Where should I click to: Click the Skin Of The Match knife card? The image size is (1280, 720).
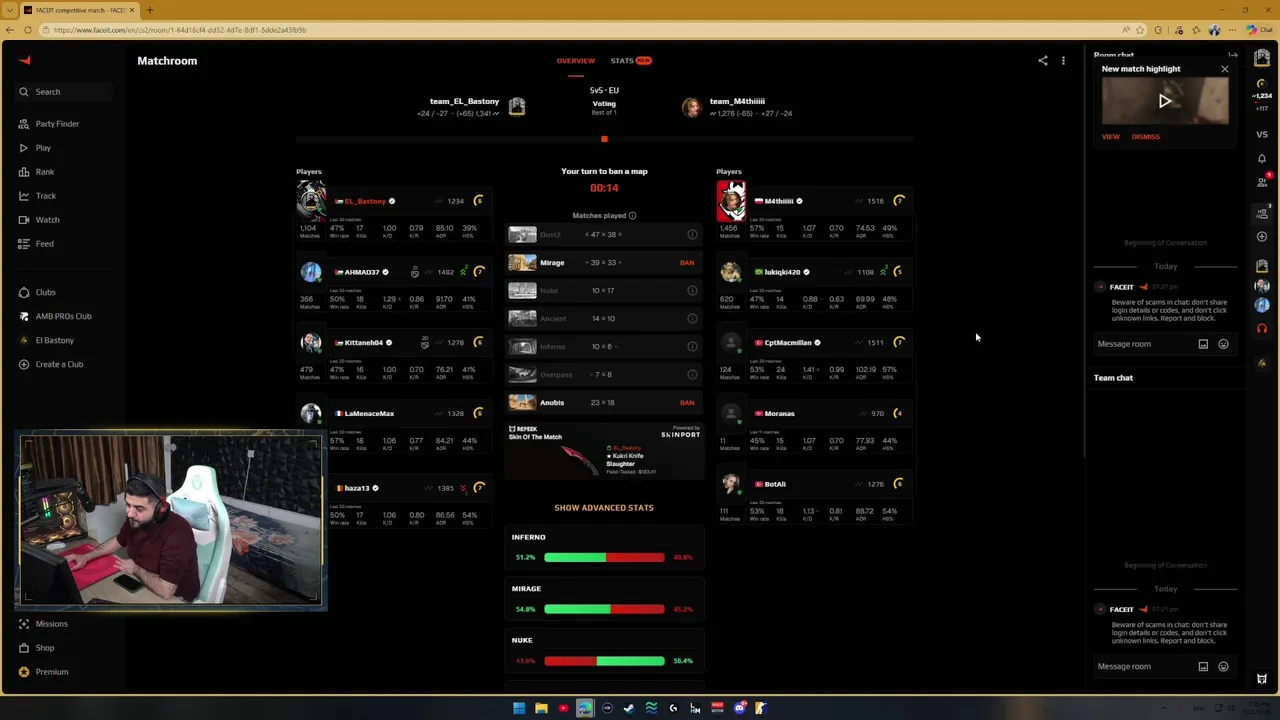[x=604, y=451]
